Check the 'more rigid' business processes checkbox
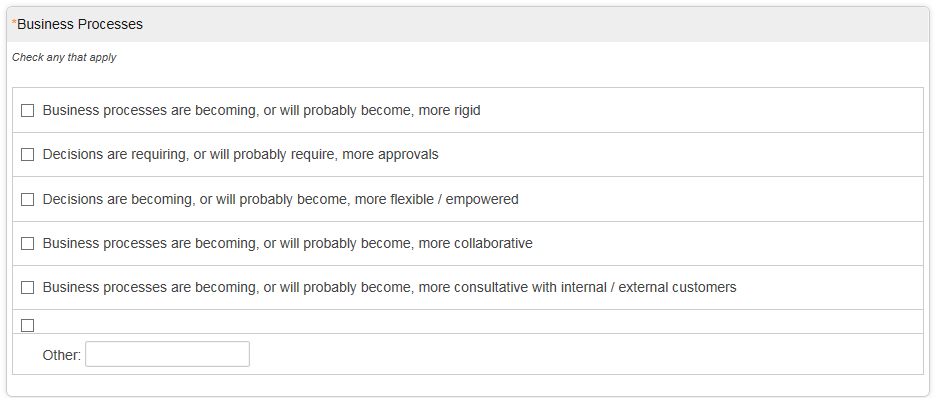This screenshot has height=398, width=938. pyautogui.click(x=28, y=111)
